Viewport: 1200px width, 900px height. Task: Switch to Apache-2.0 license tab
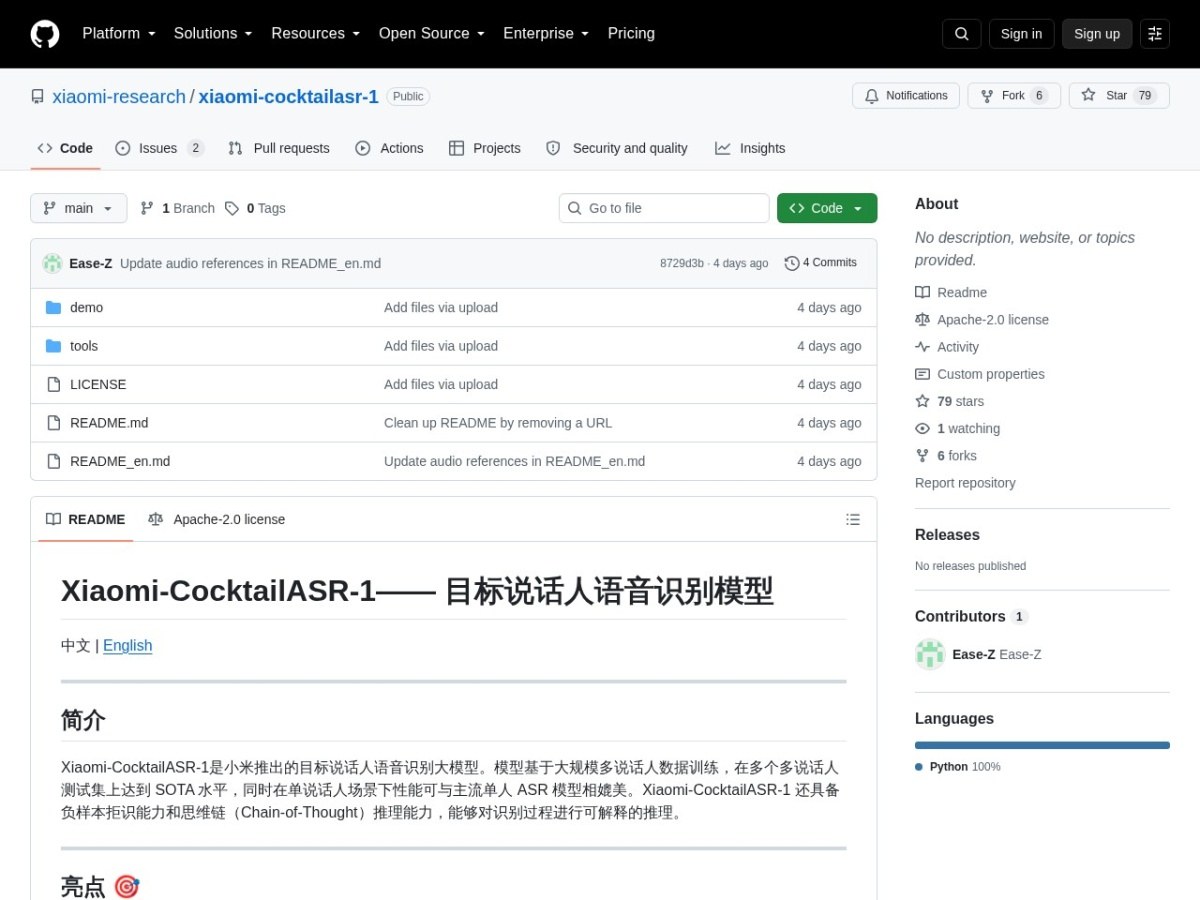tap(217, 519)
